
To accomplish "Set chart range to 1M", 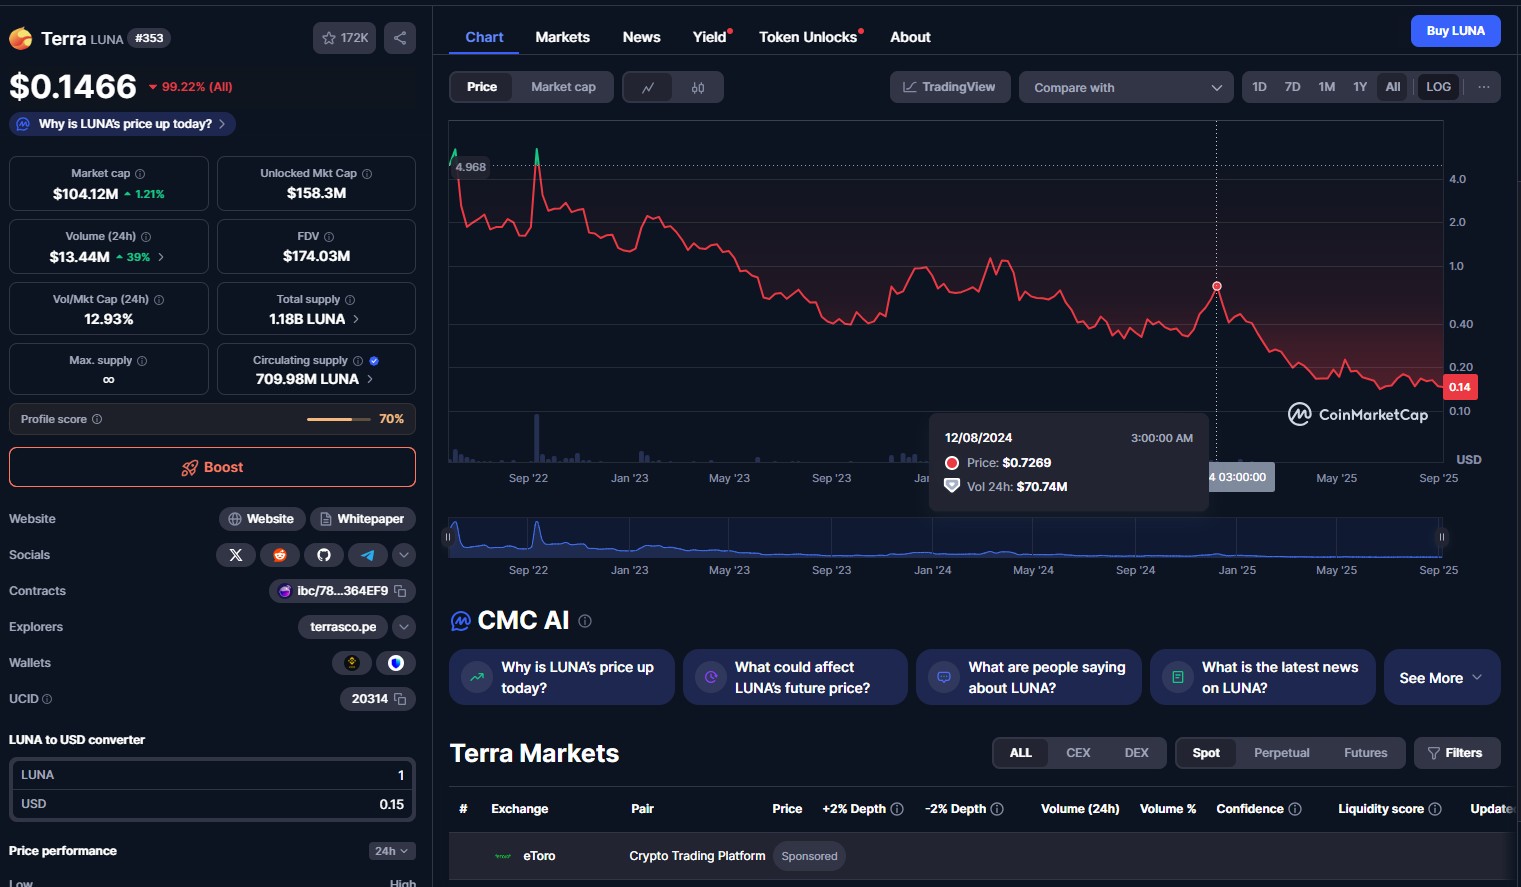I will tap(1327, 87).
